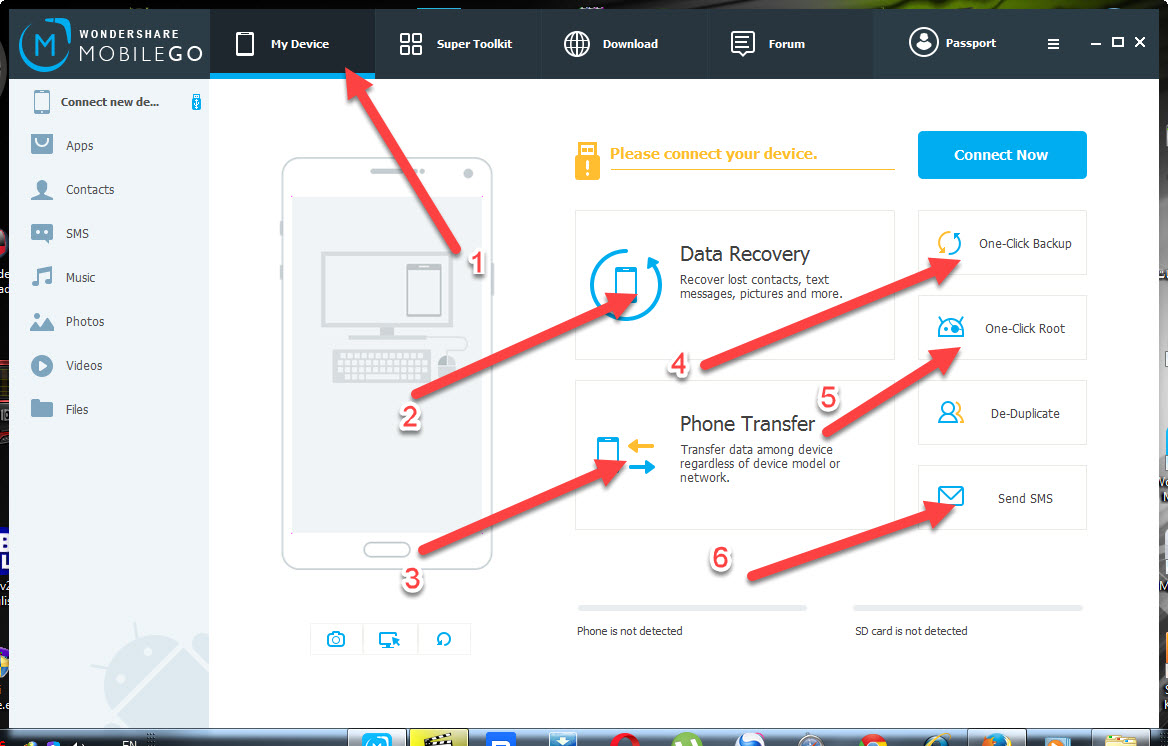Screen dimensions: 1168x746
Task: Select One-Click Root
Action: [1002, 328]
